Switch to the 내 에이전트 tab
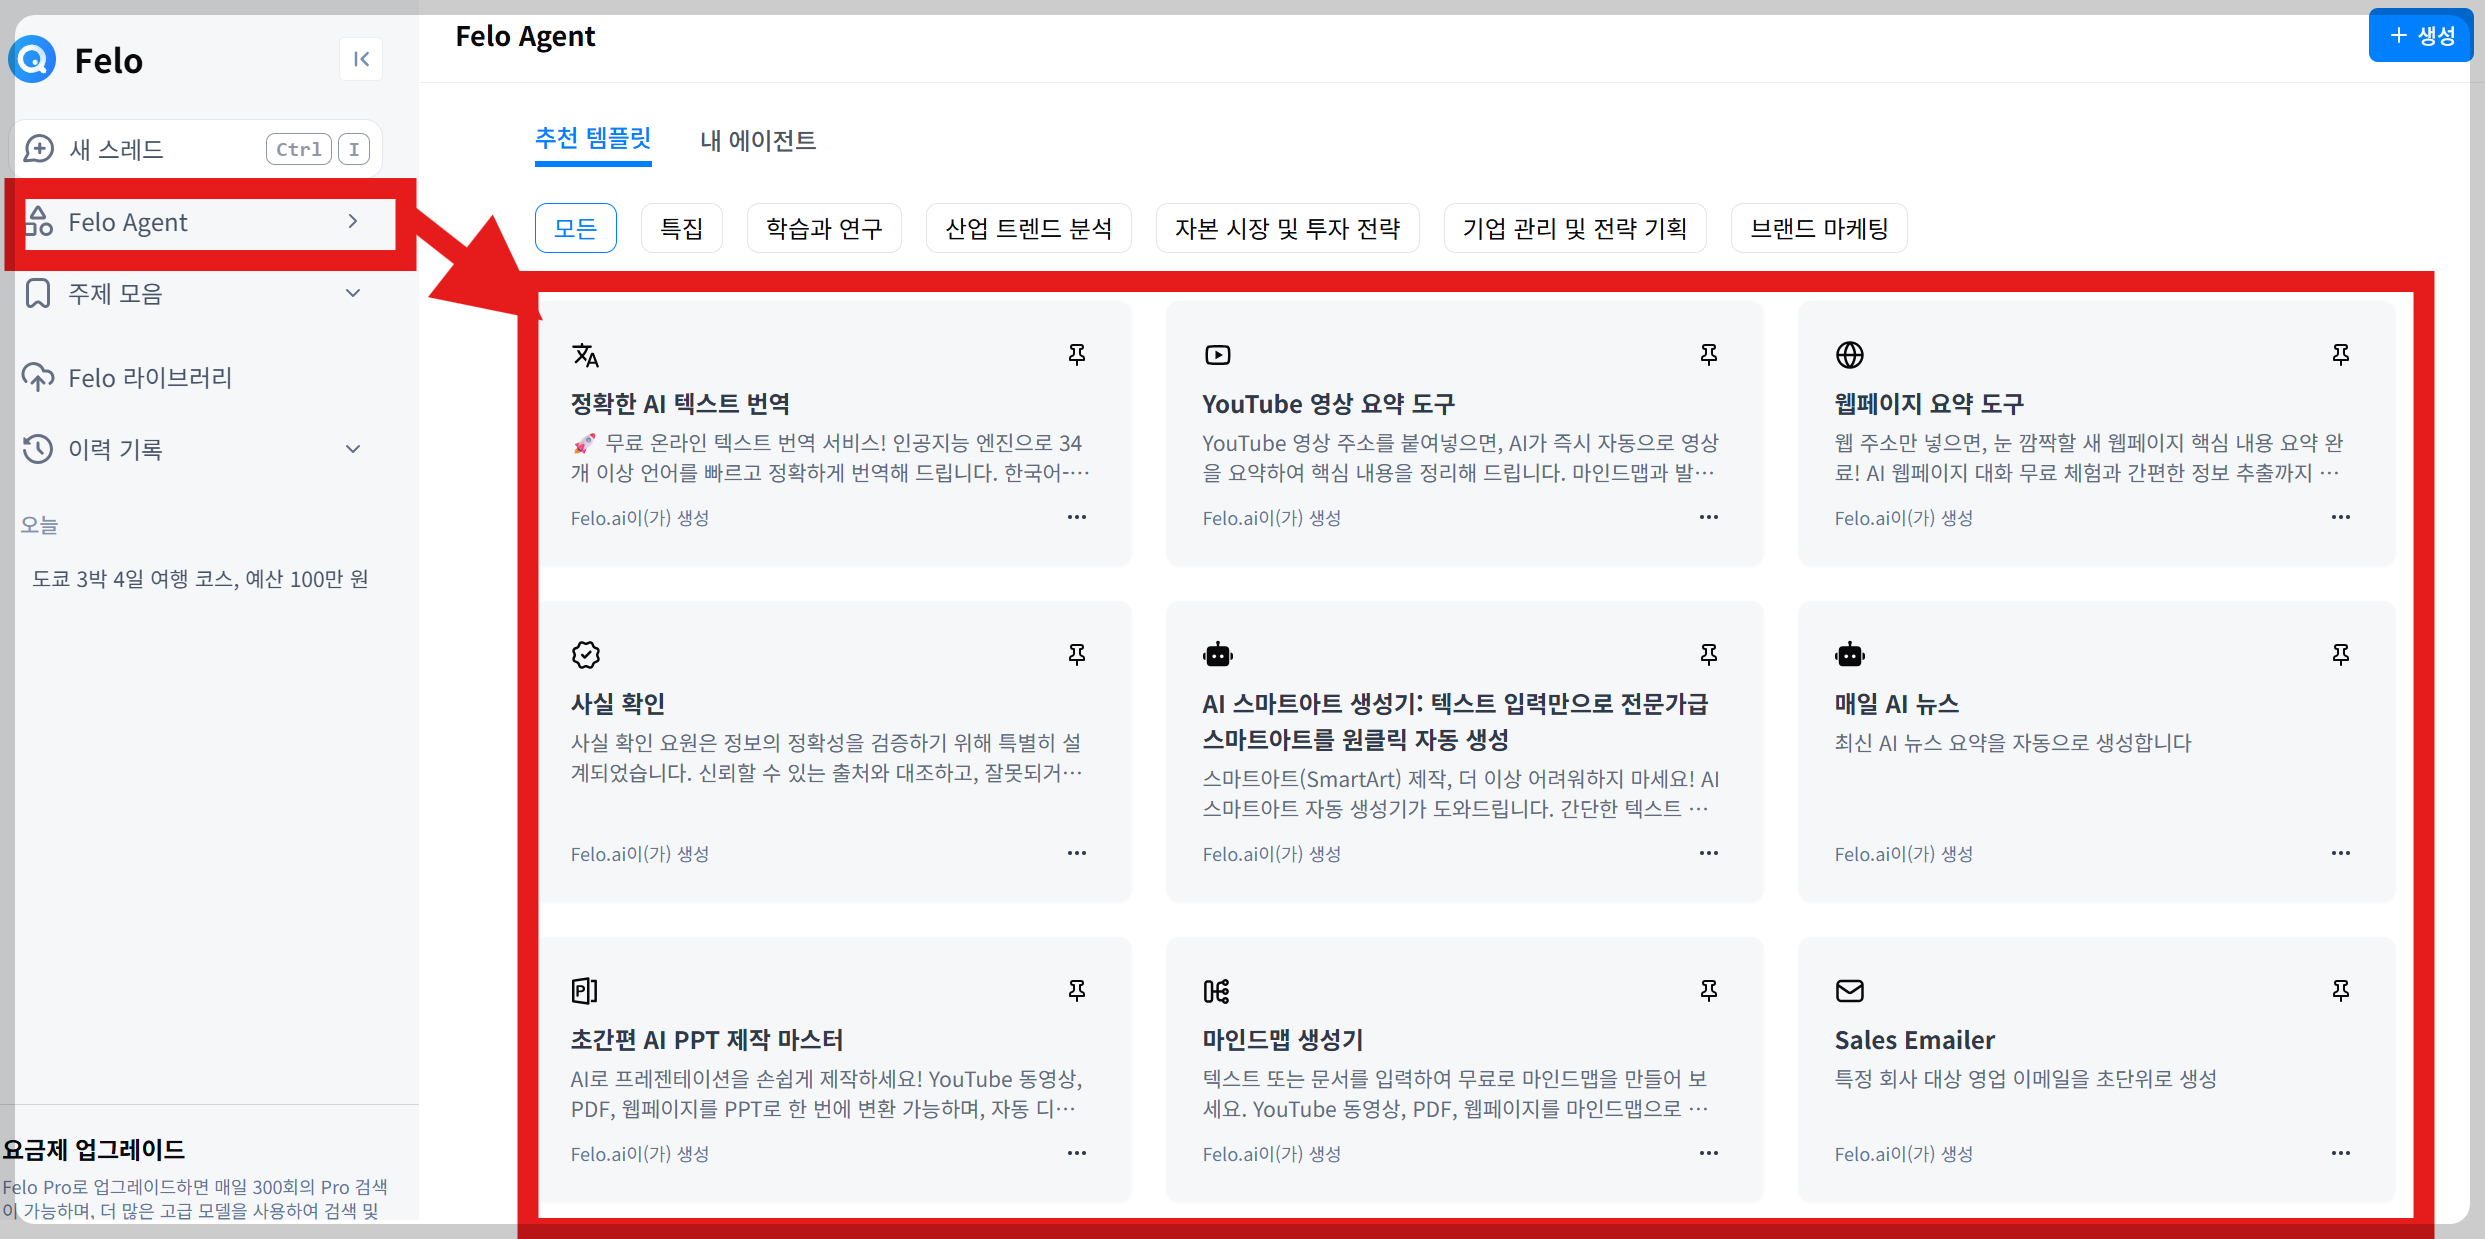 pyautogui.click(x=758, y=141)
